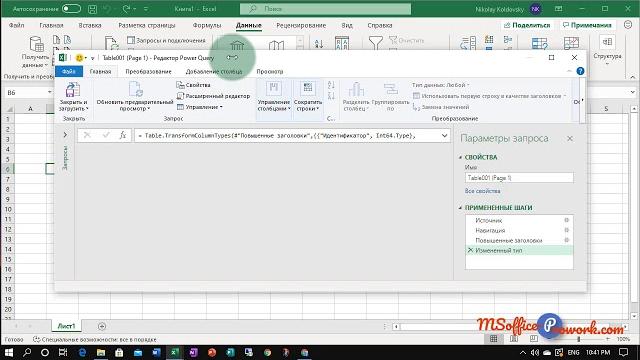Collapse the СВОЙСТВА section triangle
640x360 pixels.
tap(460, 157)
